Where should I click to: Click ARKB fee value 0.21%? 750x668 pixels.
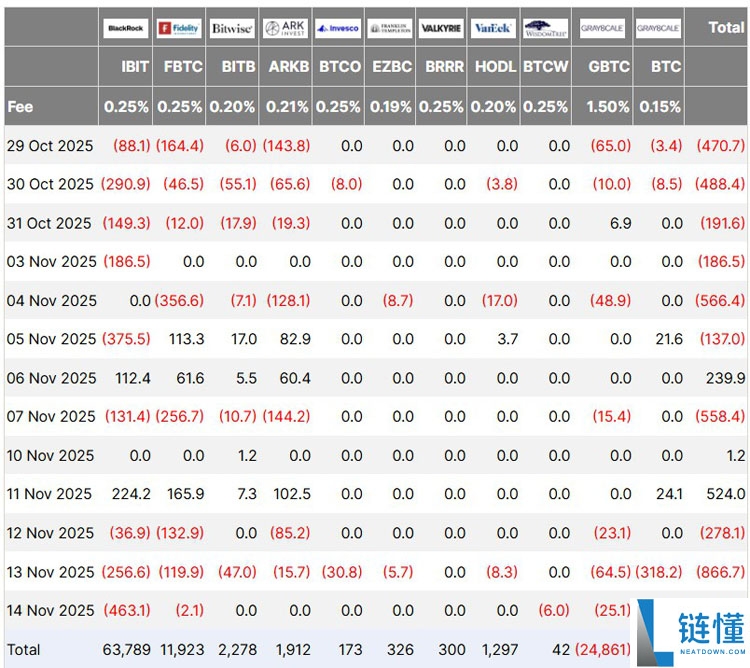coord(287,106)
